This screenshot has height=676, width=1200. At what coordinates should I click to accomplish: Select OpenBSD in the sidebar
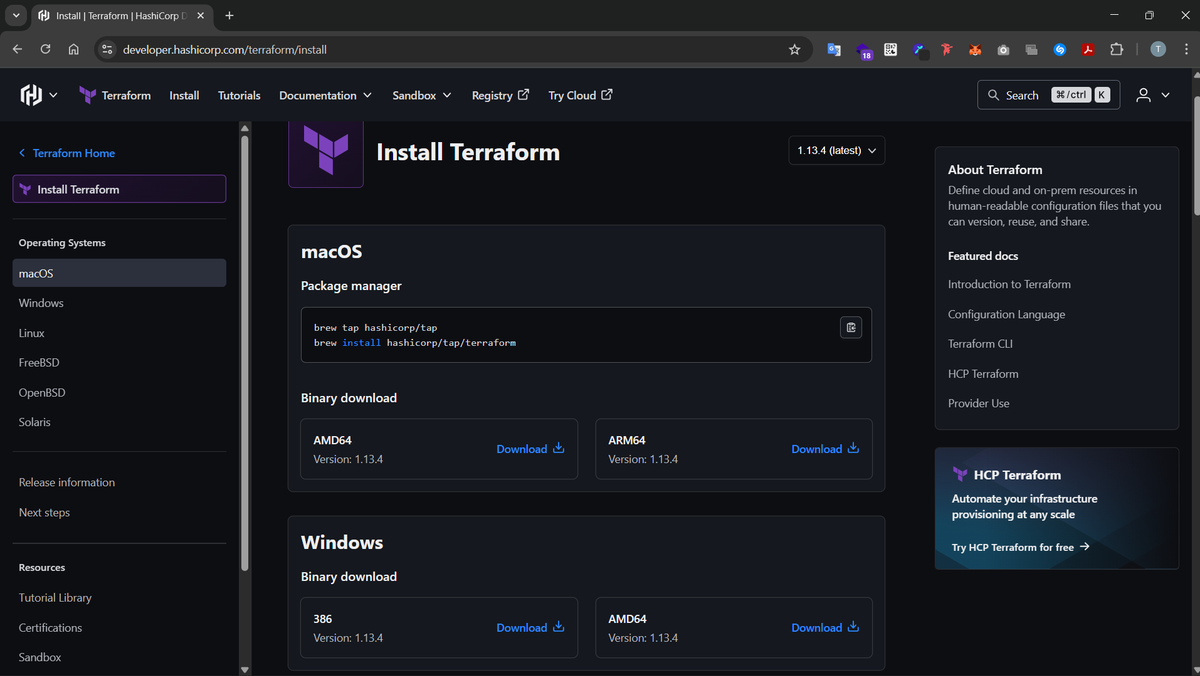click(42, 392)
